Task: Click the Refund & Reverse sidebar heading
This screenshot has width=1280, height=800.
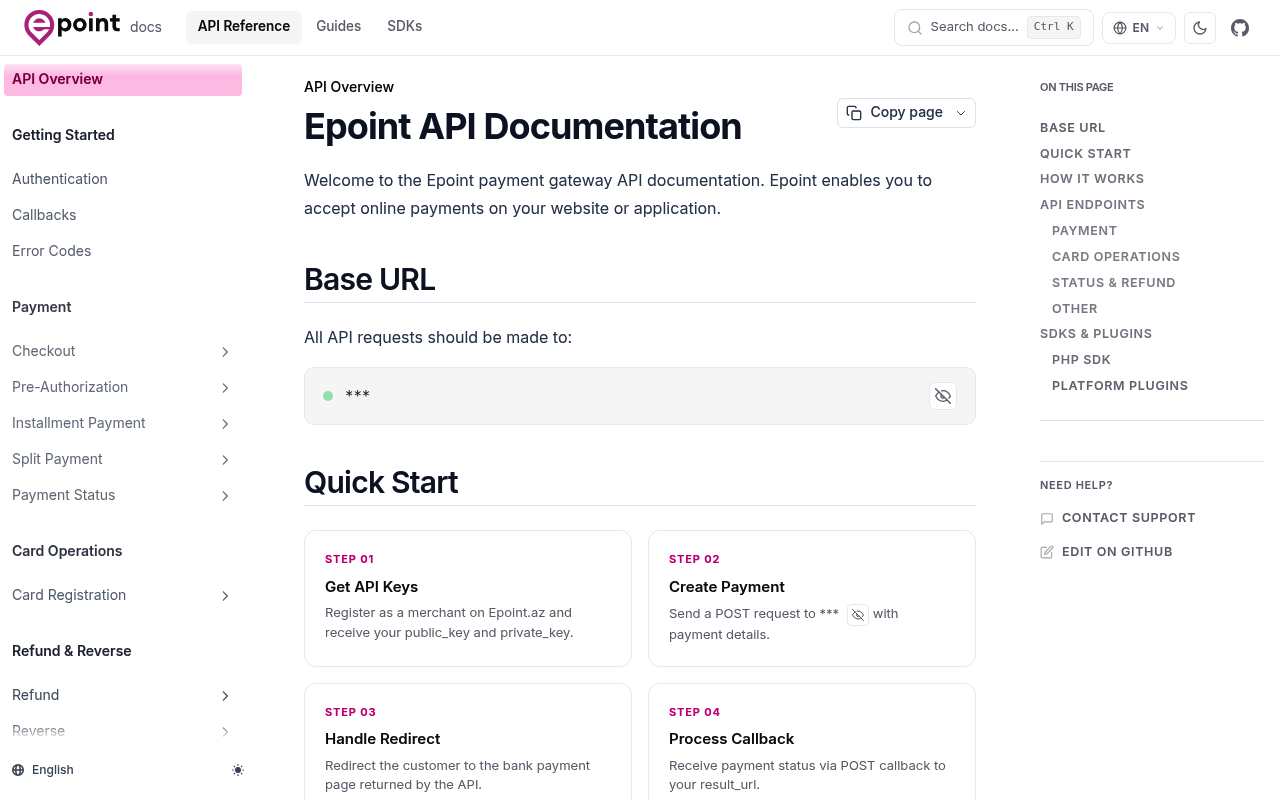Action: point(72,651)
